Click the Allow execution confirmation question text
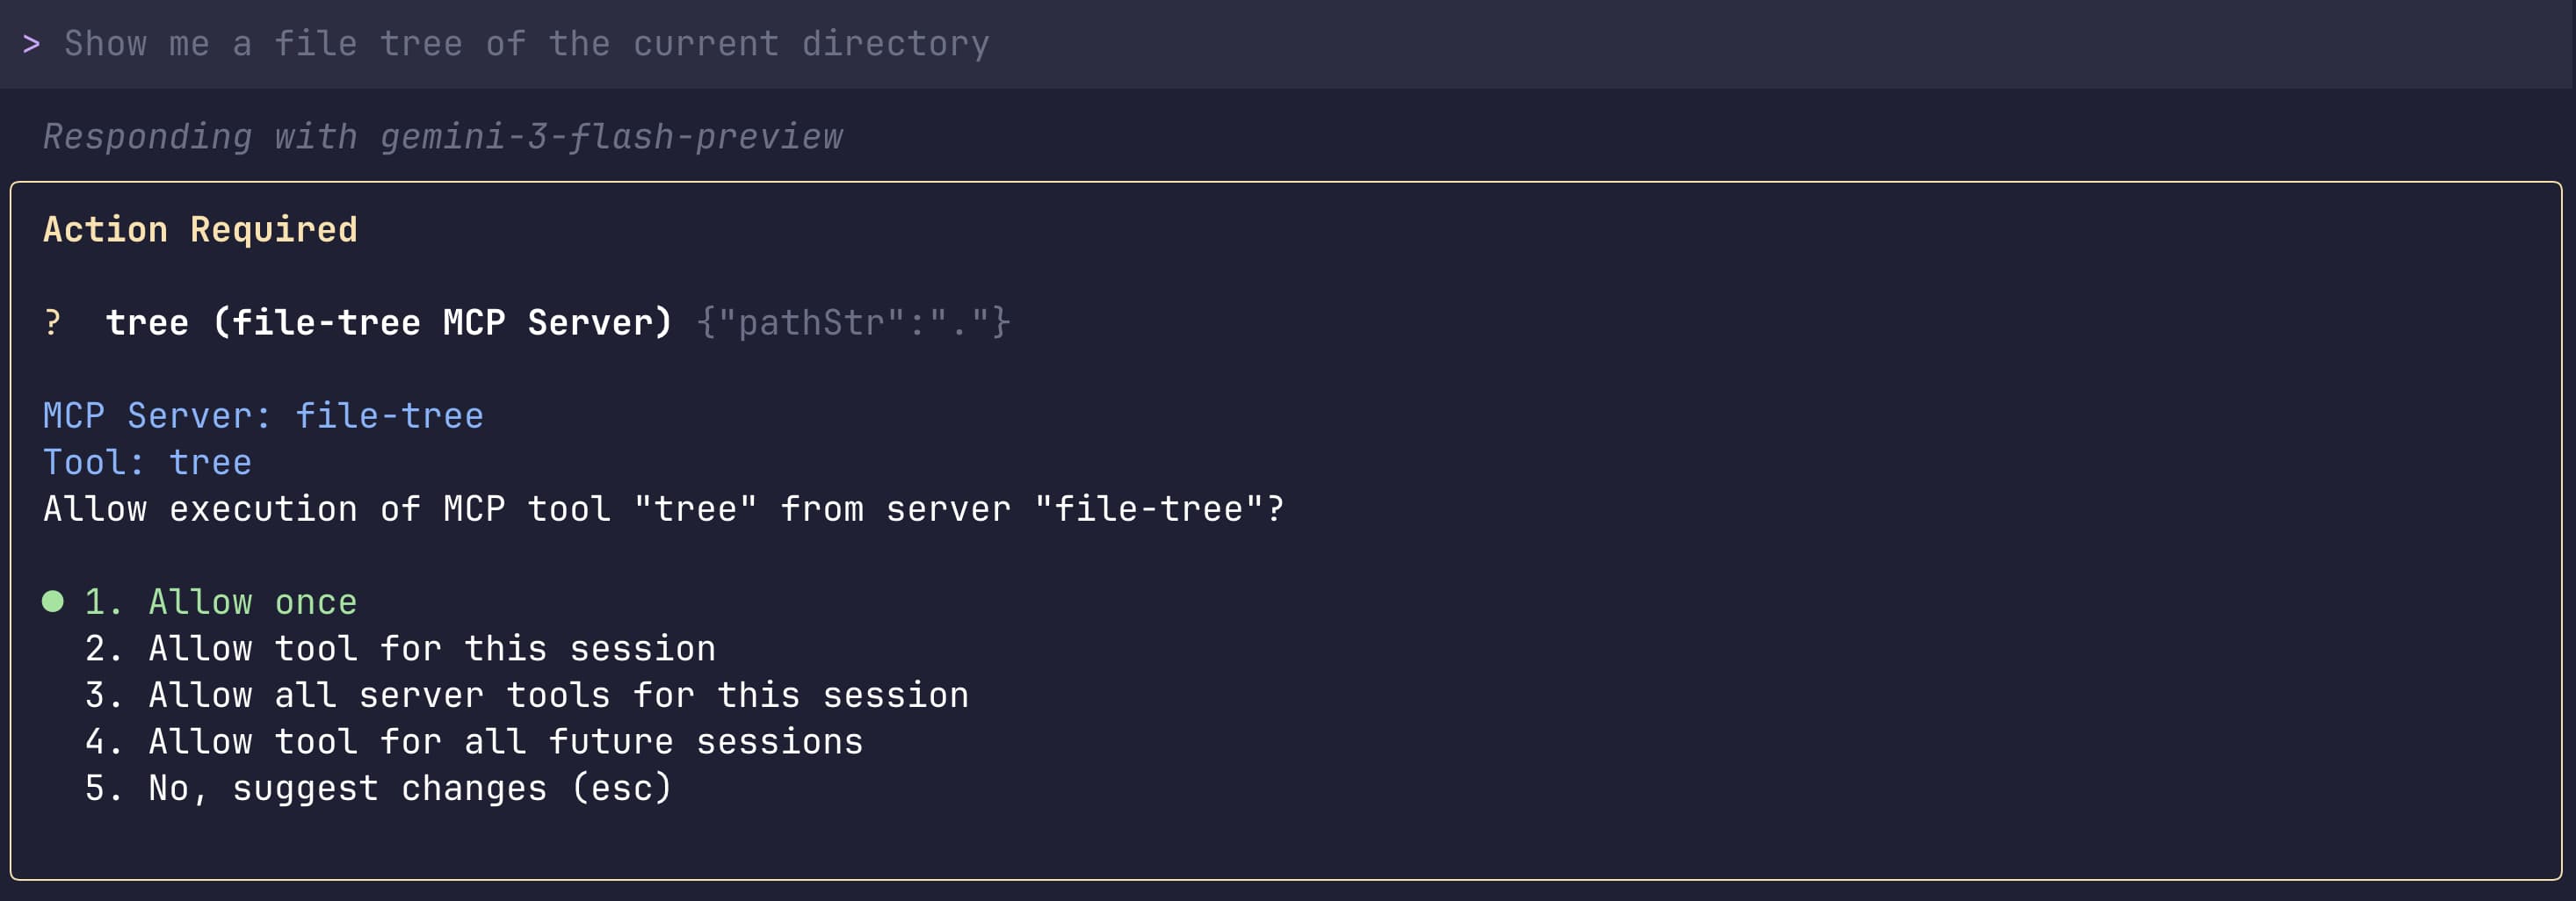The height and width of the screenshot is (901, 2576). click(x=663, y=508)
